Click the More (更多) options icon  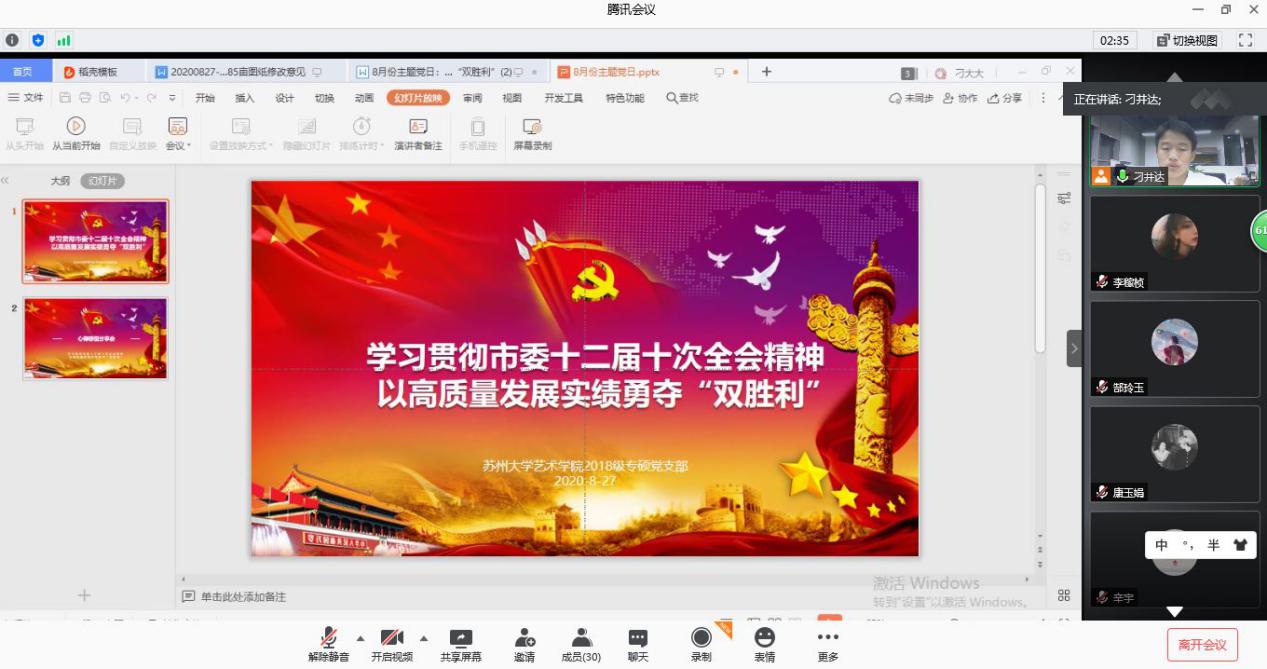click(827, 639)
